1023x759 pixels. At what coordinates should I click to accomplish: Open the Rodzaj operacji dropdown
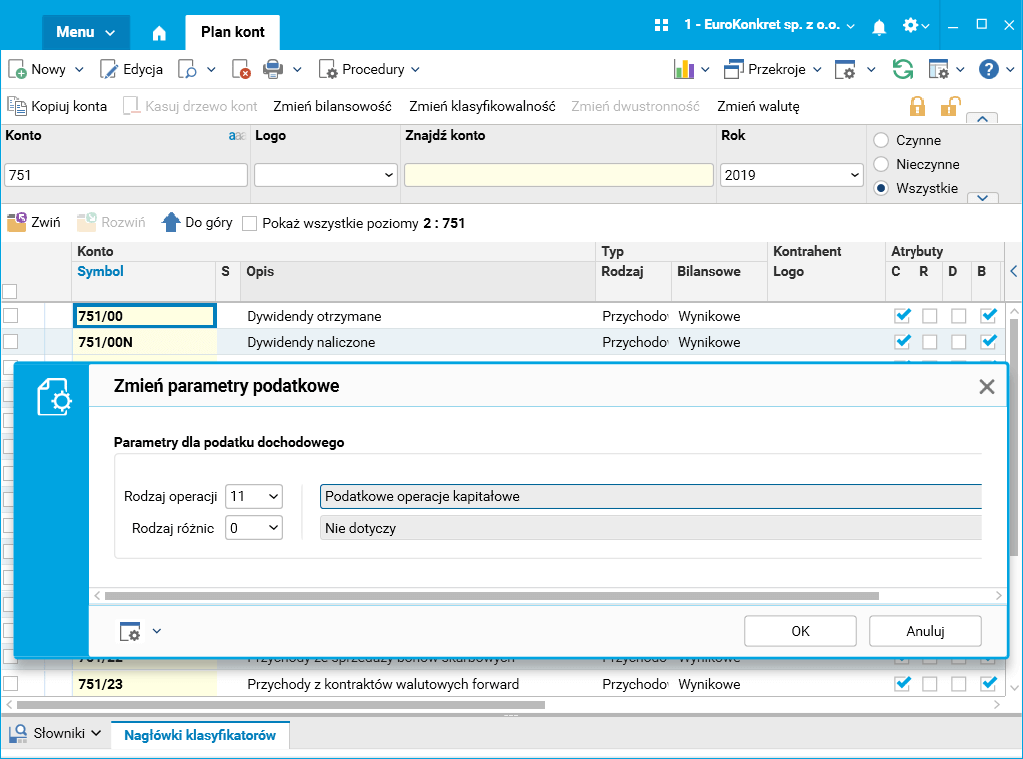click(254, 497)
